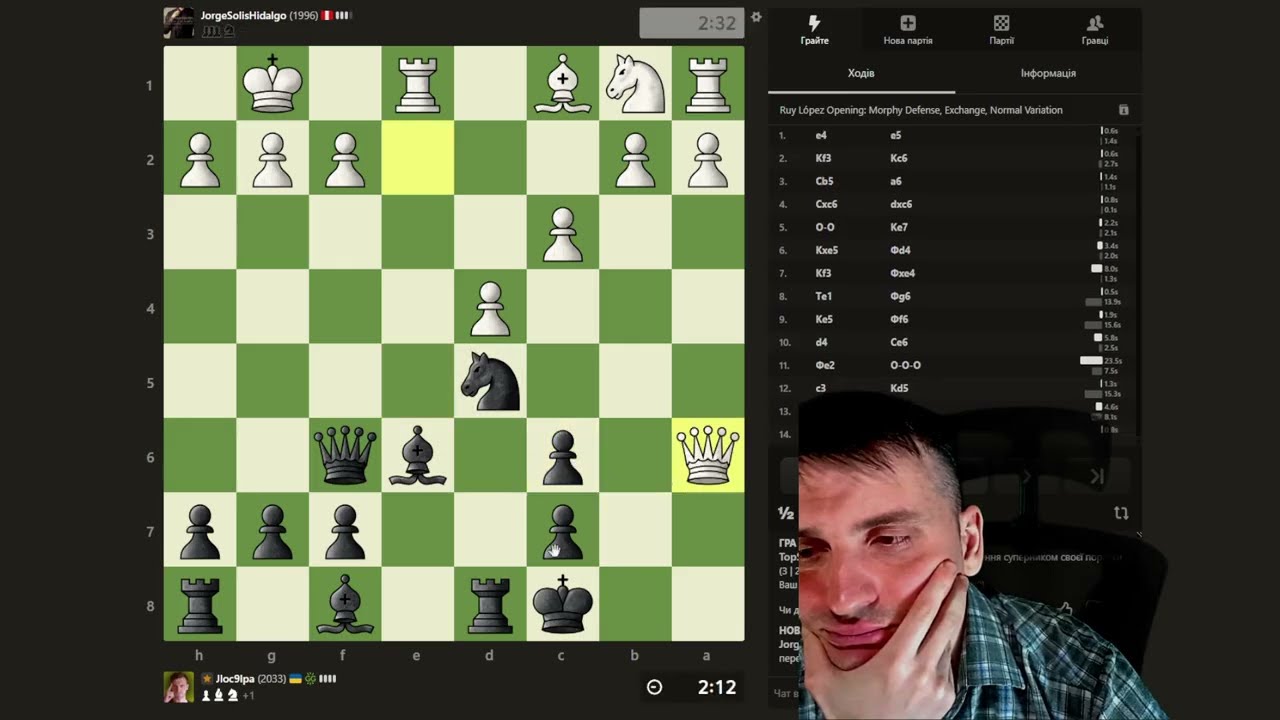Open Jloc9lpa's profile name
Screen dimensions: 1280x720
[235, 679]
